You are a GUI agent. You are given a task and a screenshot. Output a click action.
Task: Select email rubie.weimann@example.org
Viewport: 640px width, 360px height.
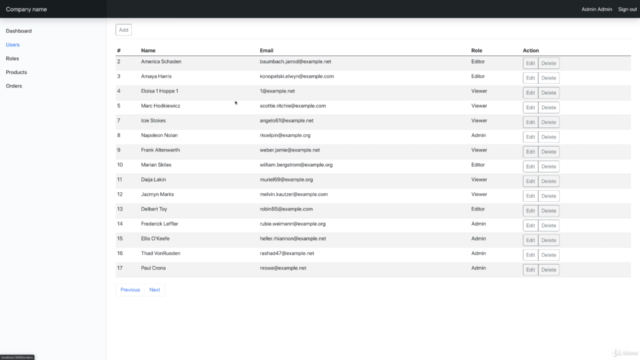293,224
